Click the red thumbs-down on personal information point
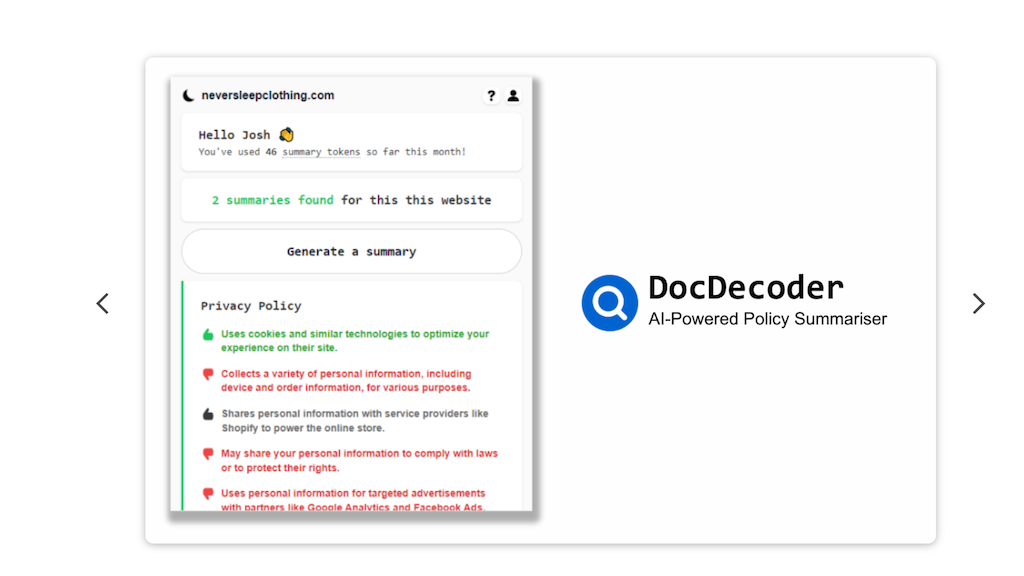 [206, 373]
